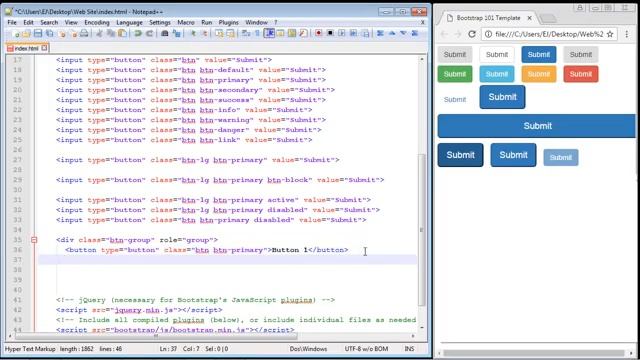Toggle synchronized vertical scrolling icon
Image resolution: width=640 pixels, height=360 pixels.
(x=219, y=33)
